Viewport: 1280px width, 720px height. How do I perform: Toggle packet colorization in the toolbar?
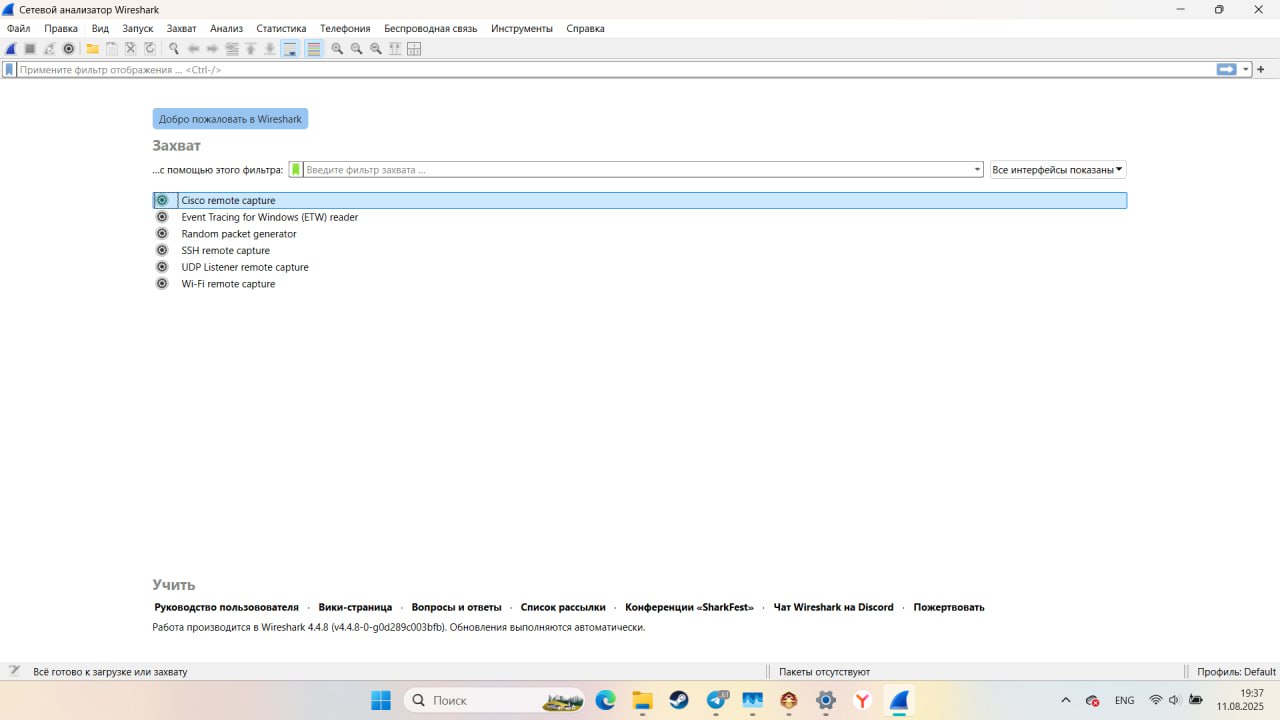click(314, 49)
